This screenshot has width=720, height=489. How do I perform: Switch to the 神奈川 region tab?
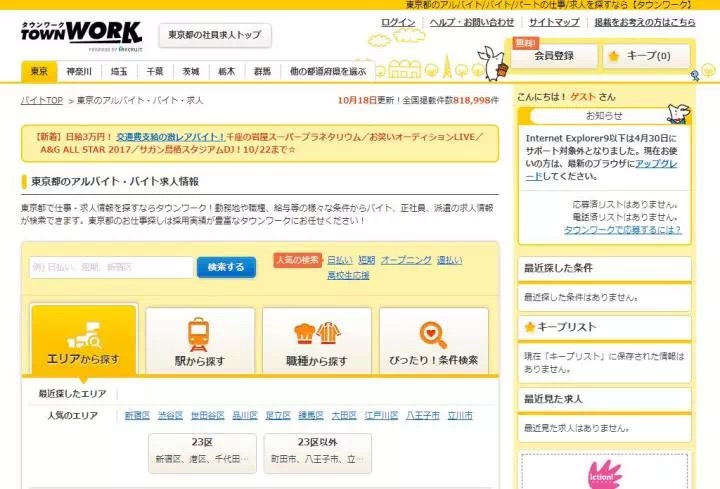pyautogui.click(x=79, y=72)
